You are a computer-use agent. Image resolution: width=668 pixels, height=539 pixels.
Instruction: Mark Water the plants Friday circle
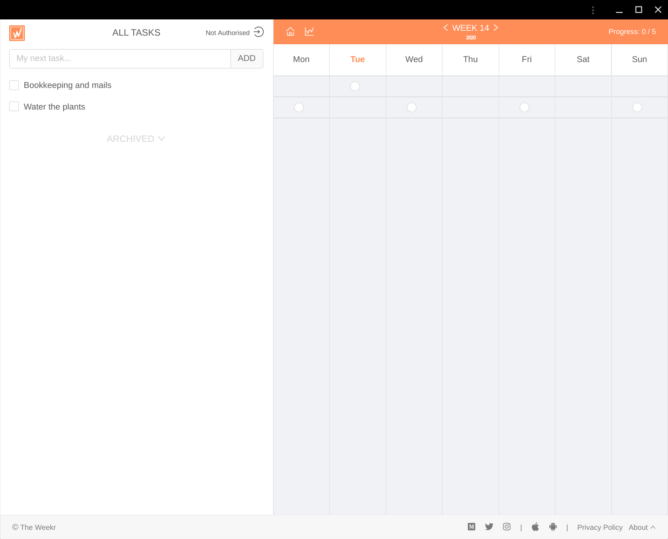pyautogui.click(x=524, y=107)
